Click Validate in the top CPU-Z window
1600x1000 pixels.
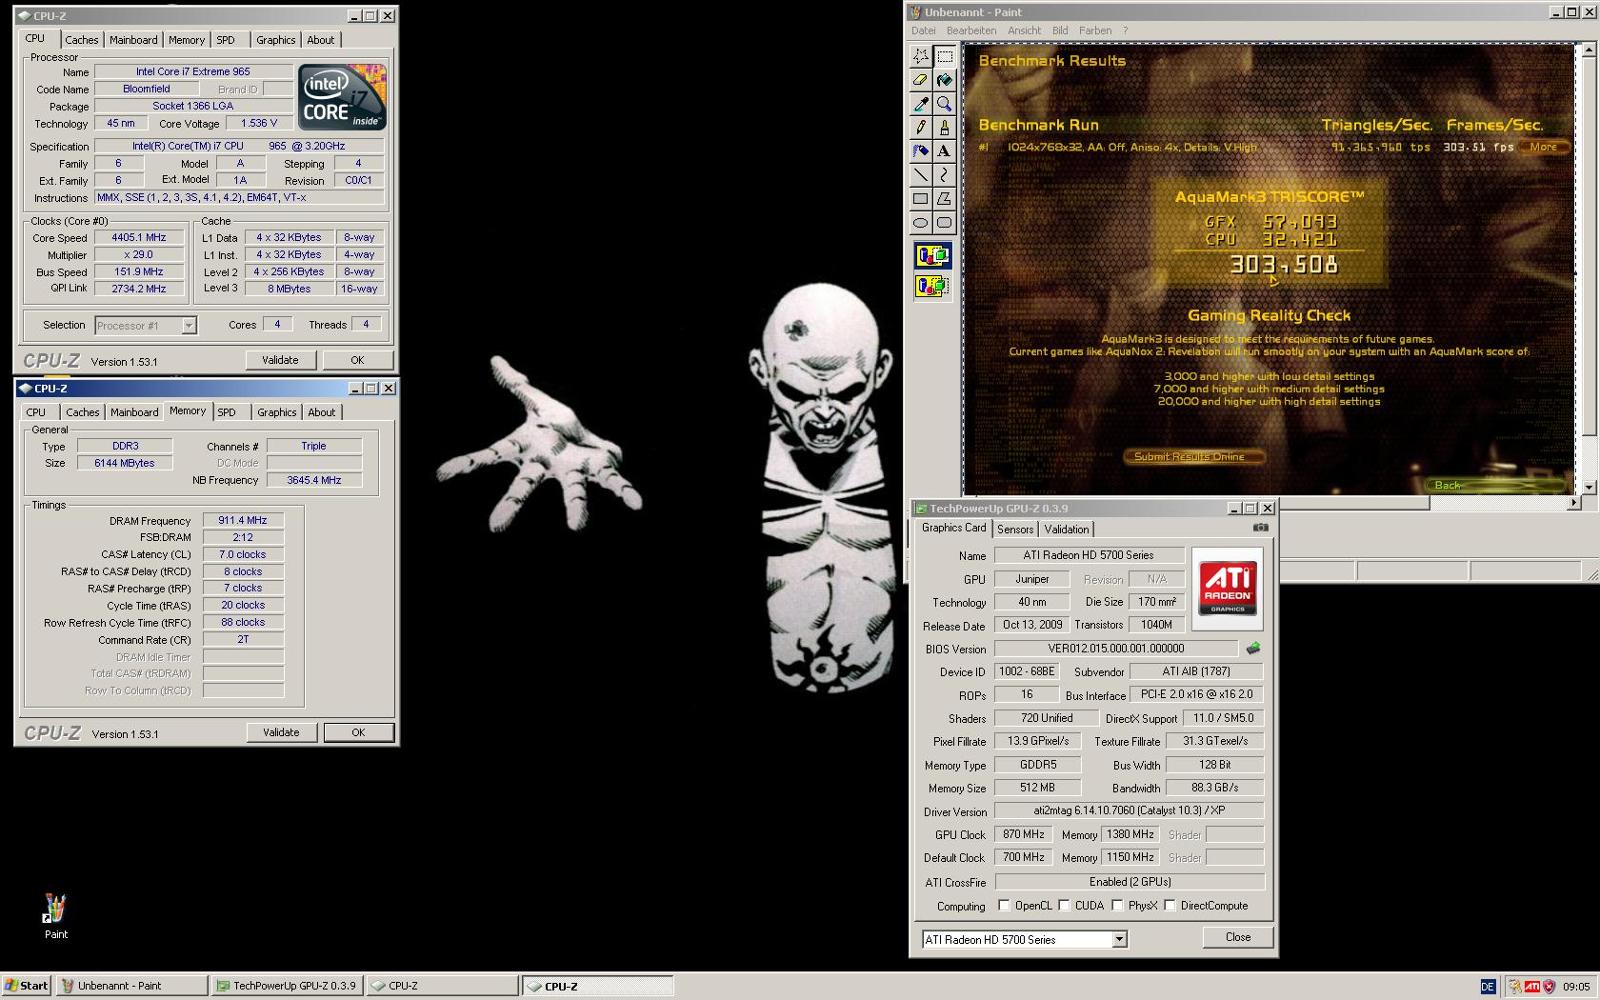click(x=280, y=360)
